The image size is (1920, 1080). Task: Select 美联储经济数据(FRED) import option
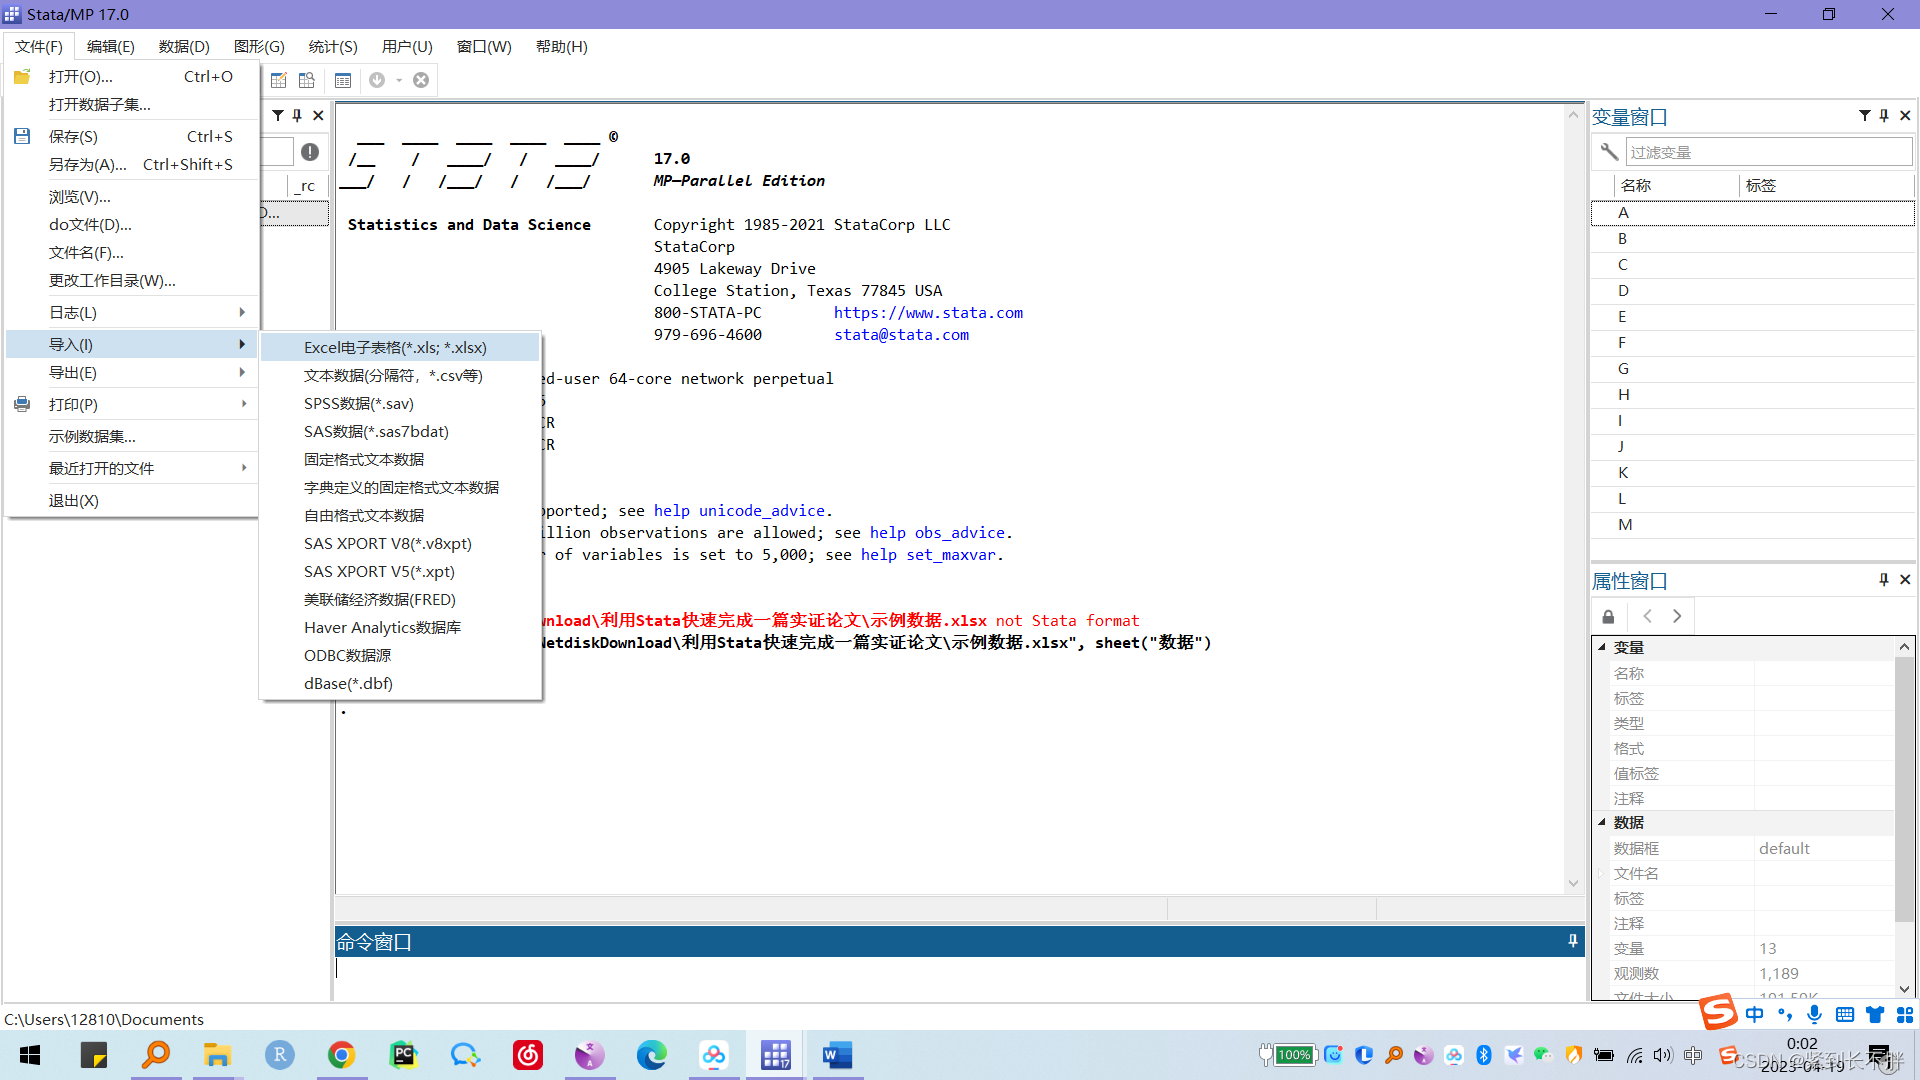point(400,599)
